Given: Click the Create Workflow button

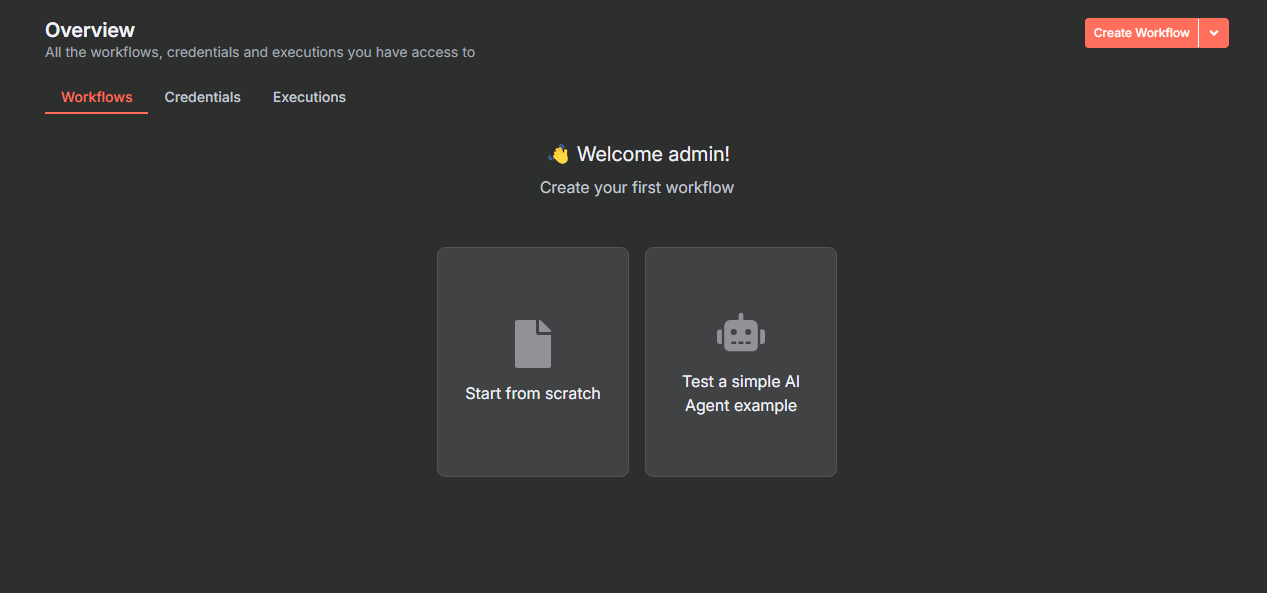Looking at the screenshot, I should 1141,33.
